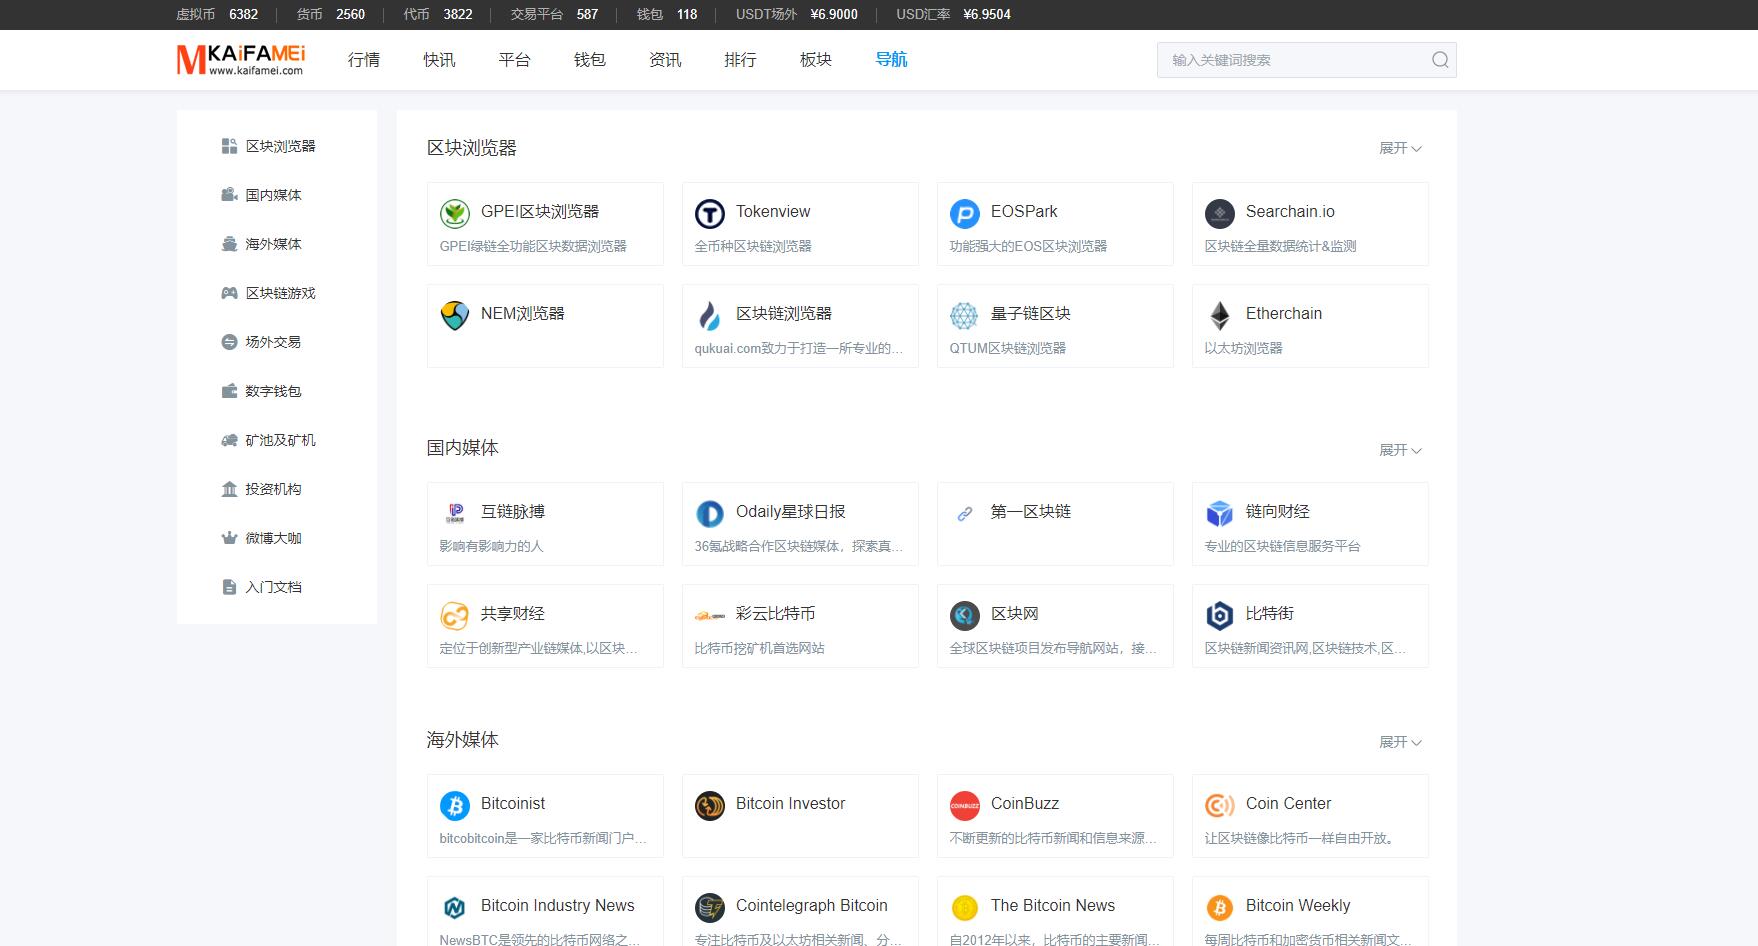
Task: Open the Odaily星球日报 link
Action: 790,512
